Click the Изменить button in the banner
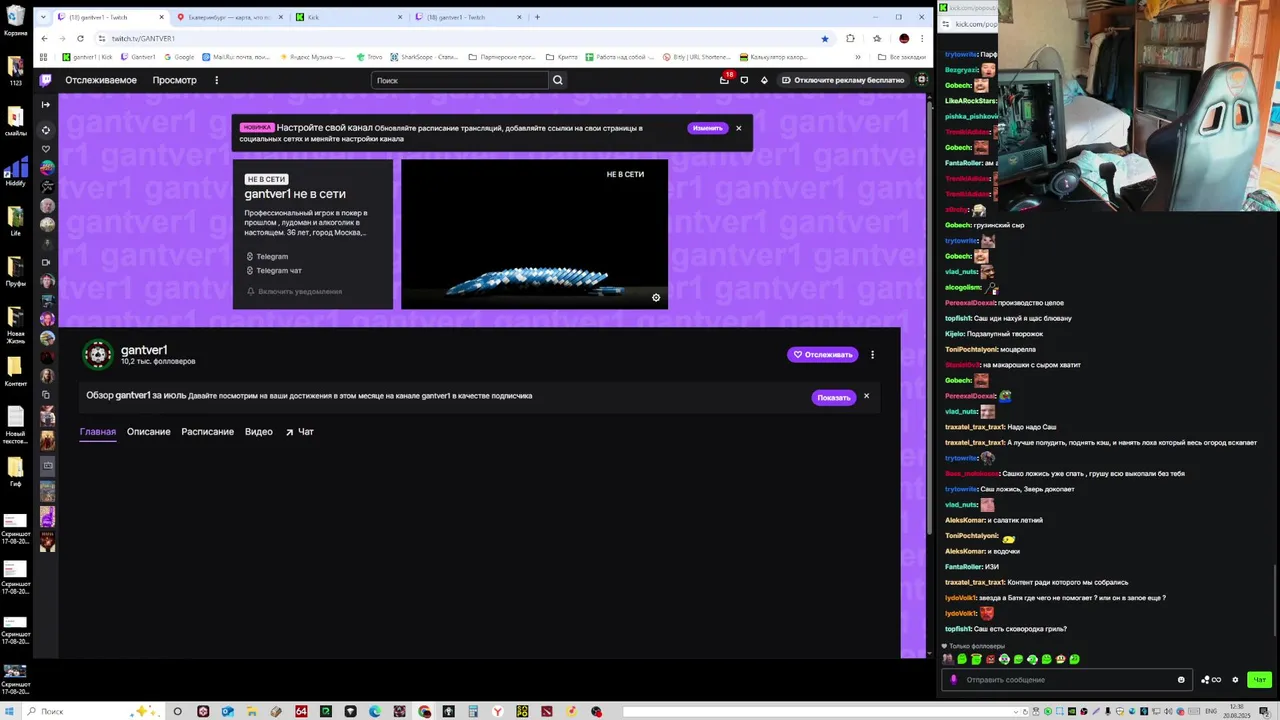This screenshot has width=1280, height=720. (x=707, y=128)
